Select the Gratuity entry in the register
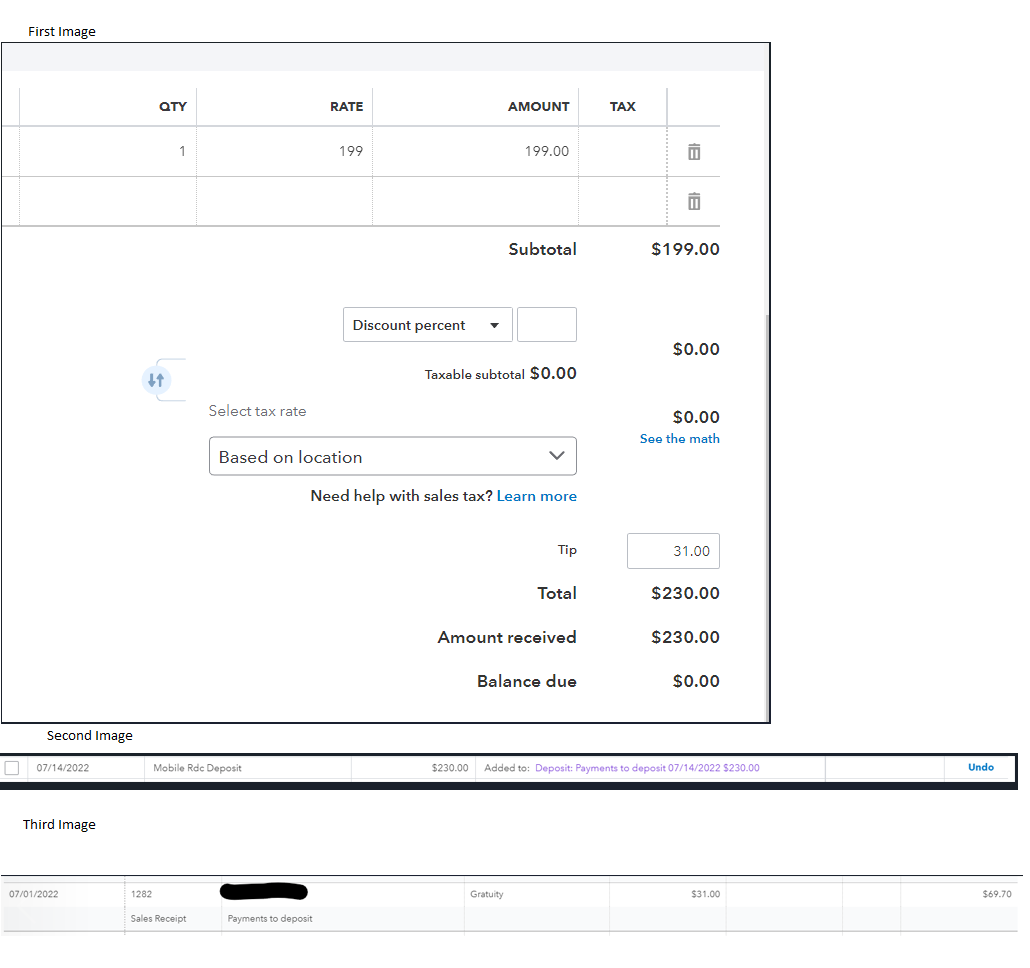This screenshot has width=1030, height=968. coord(488,893)
